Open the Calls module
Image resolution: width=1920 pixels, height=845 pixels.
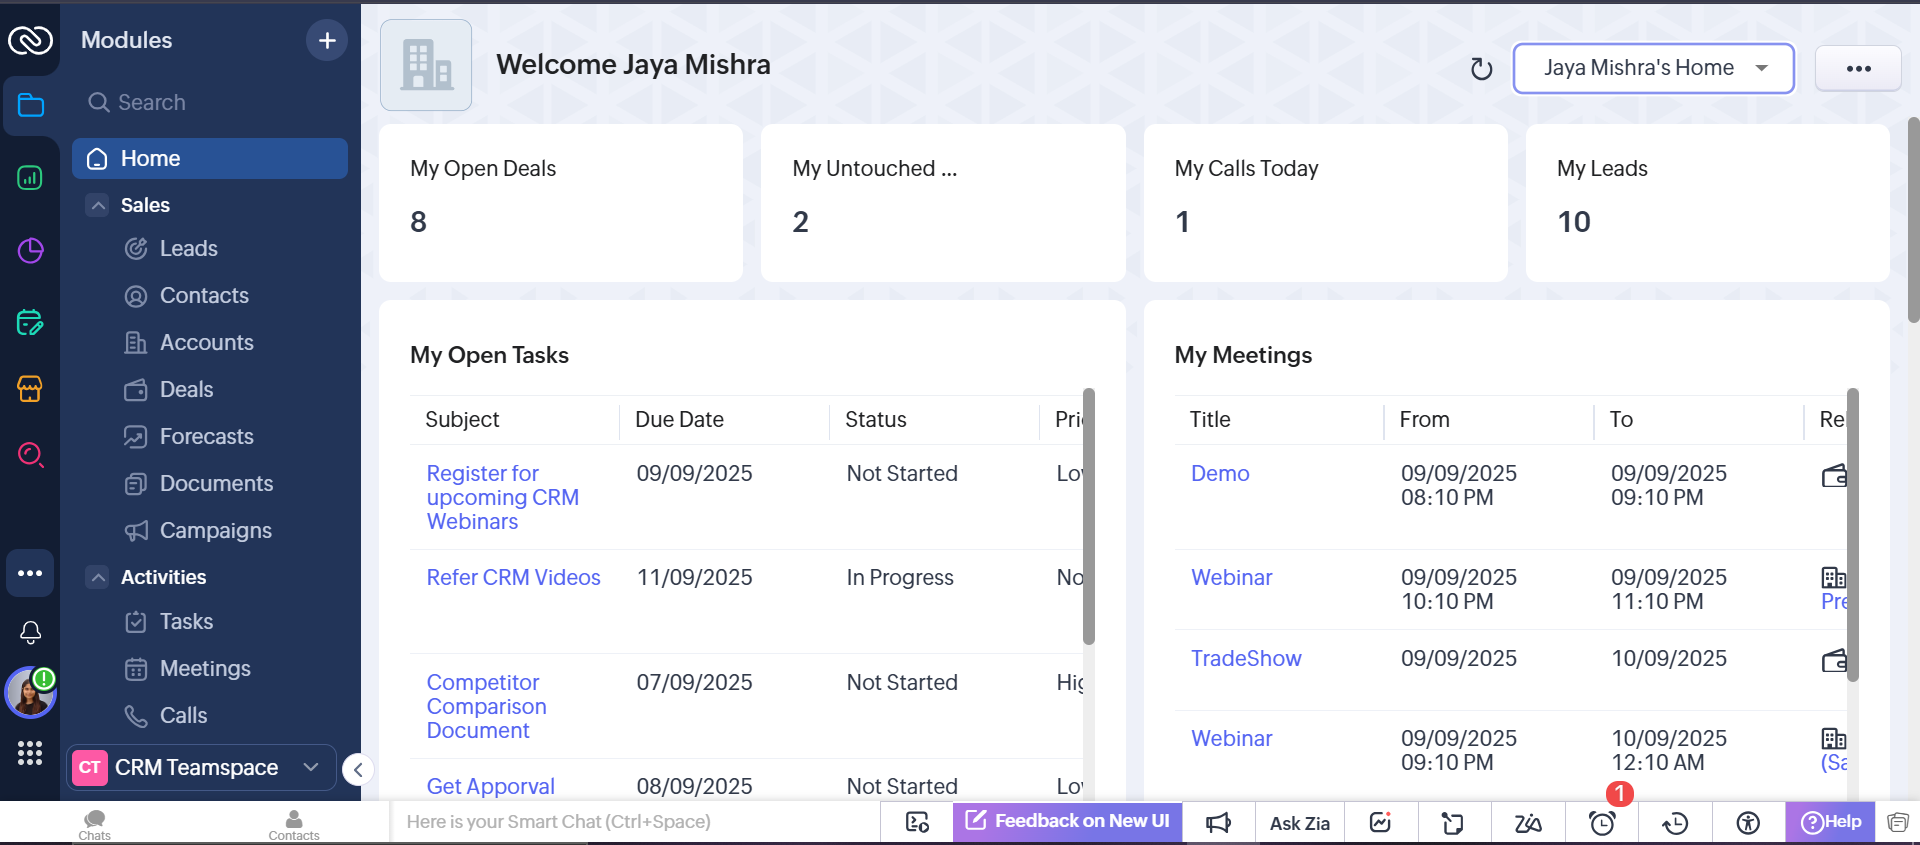(183, 715)
